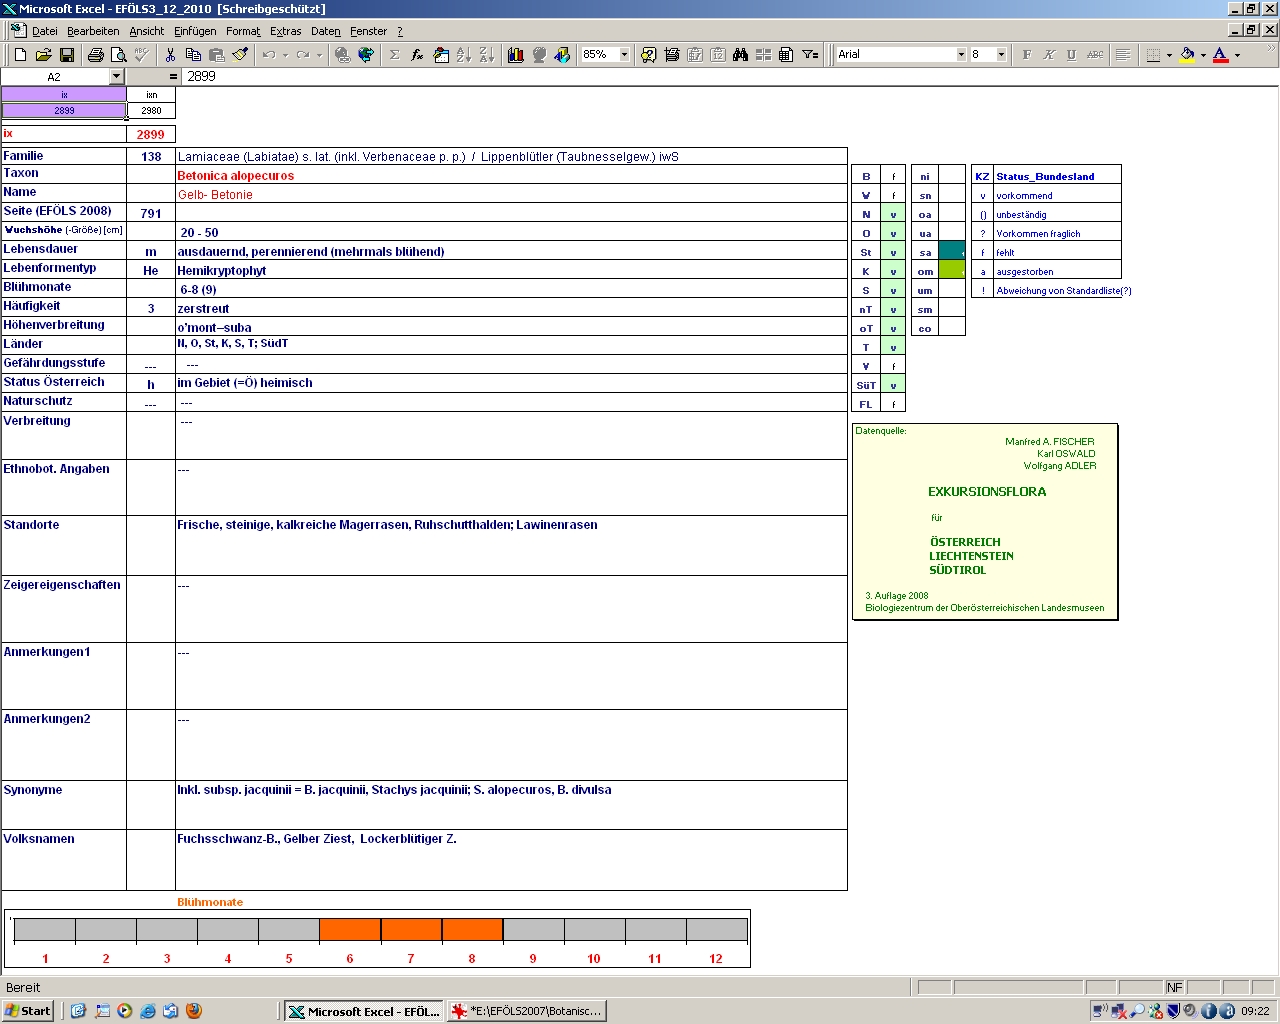Viewport: 1280px width, 1024px height.
Task: Toggle underline formatting (U button)
Action: click(1072, 55)
